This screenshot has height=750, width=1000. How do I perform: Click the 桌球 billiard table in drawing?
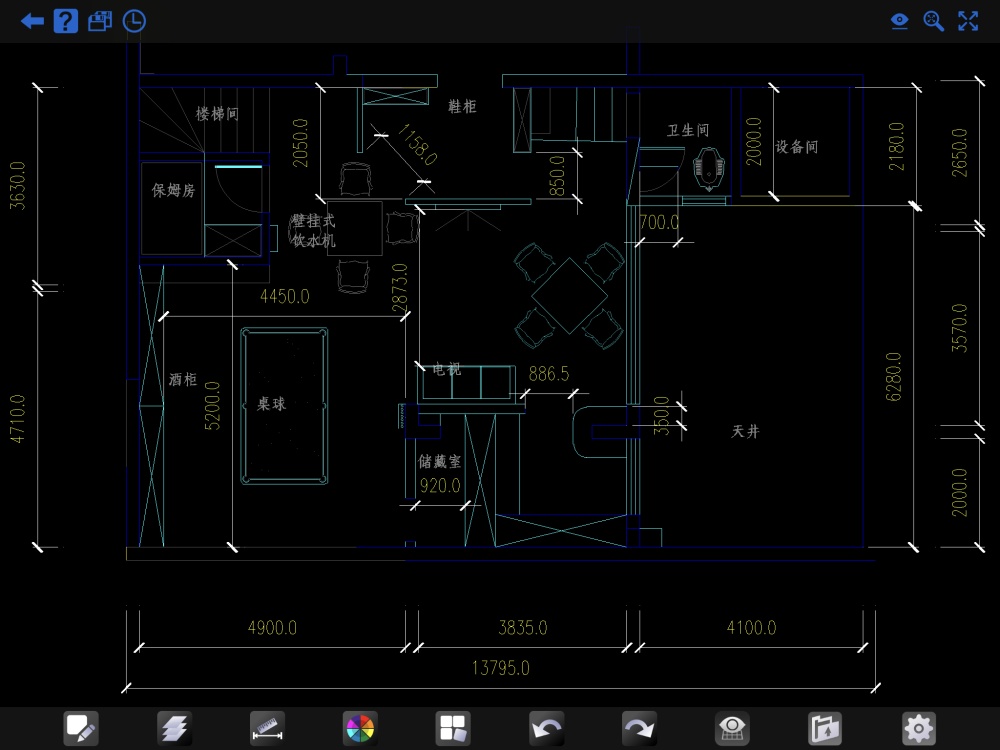click(x=284, y=405)
